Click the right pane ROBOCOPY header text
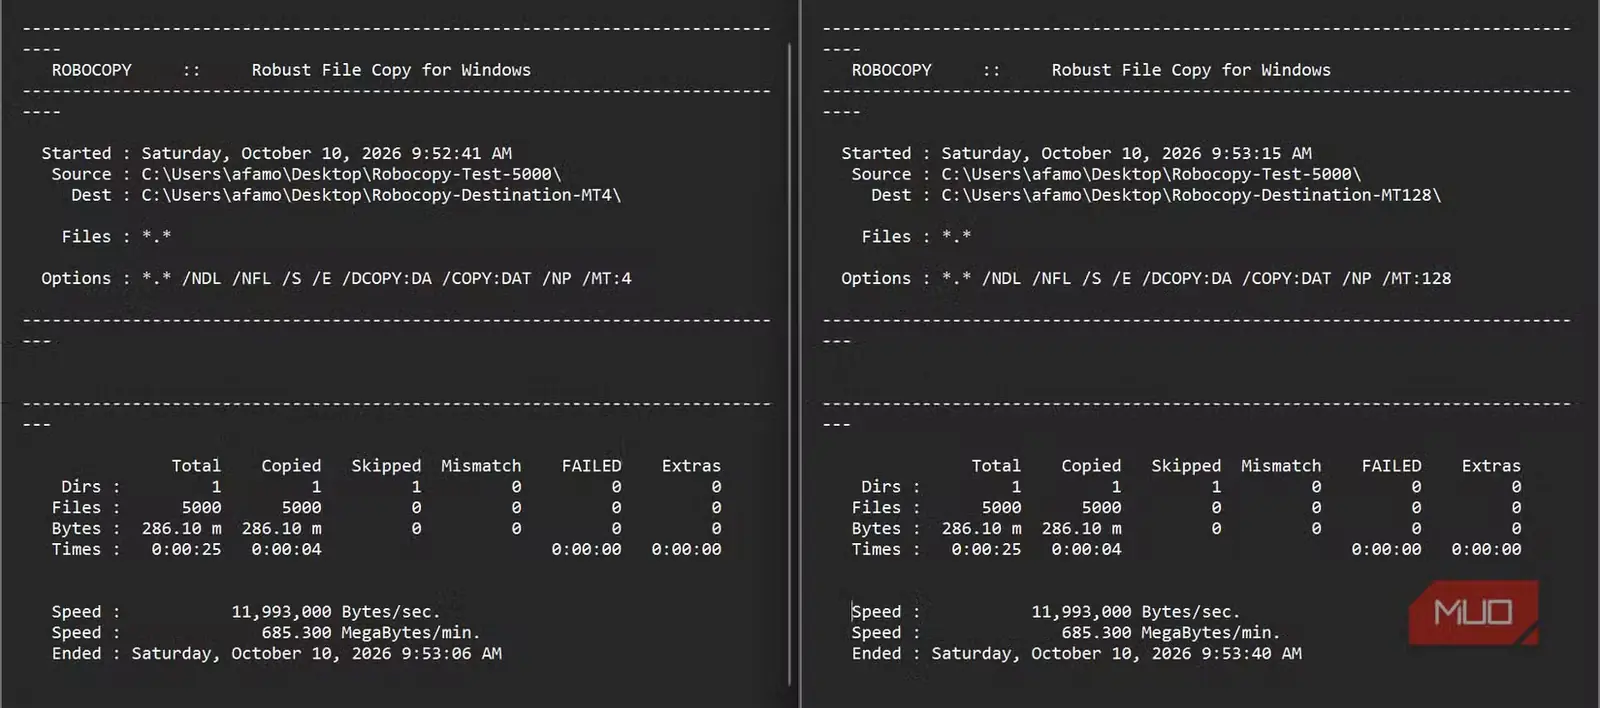This screenshot has height=708, width=1600. 892,70
